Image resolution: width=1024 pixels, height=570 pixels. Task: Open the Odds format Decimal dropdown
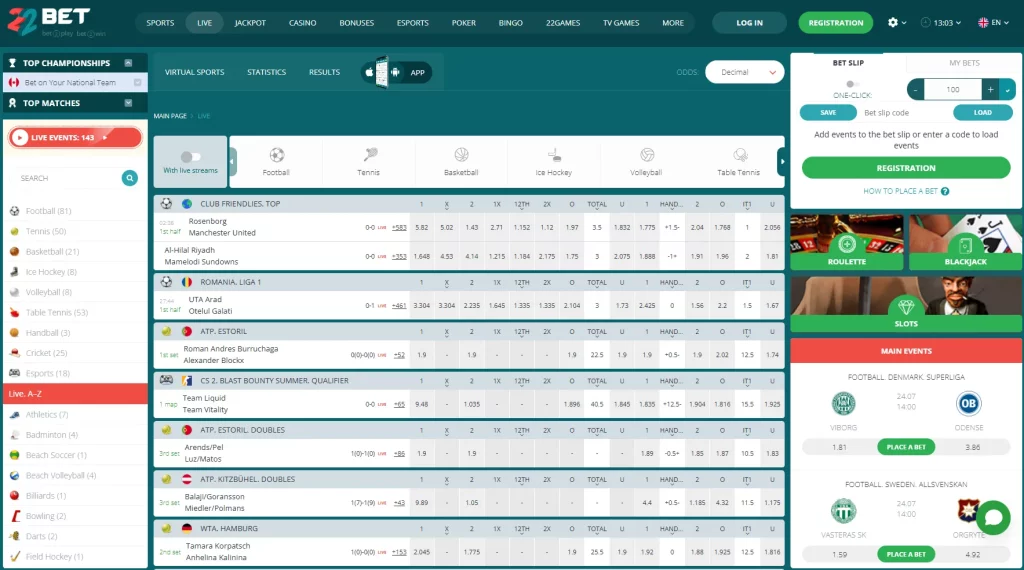coord(744,72)
